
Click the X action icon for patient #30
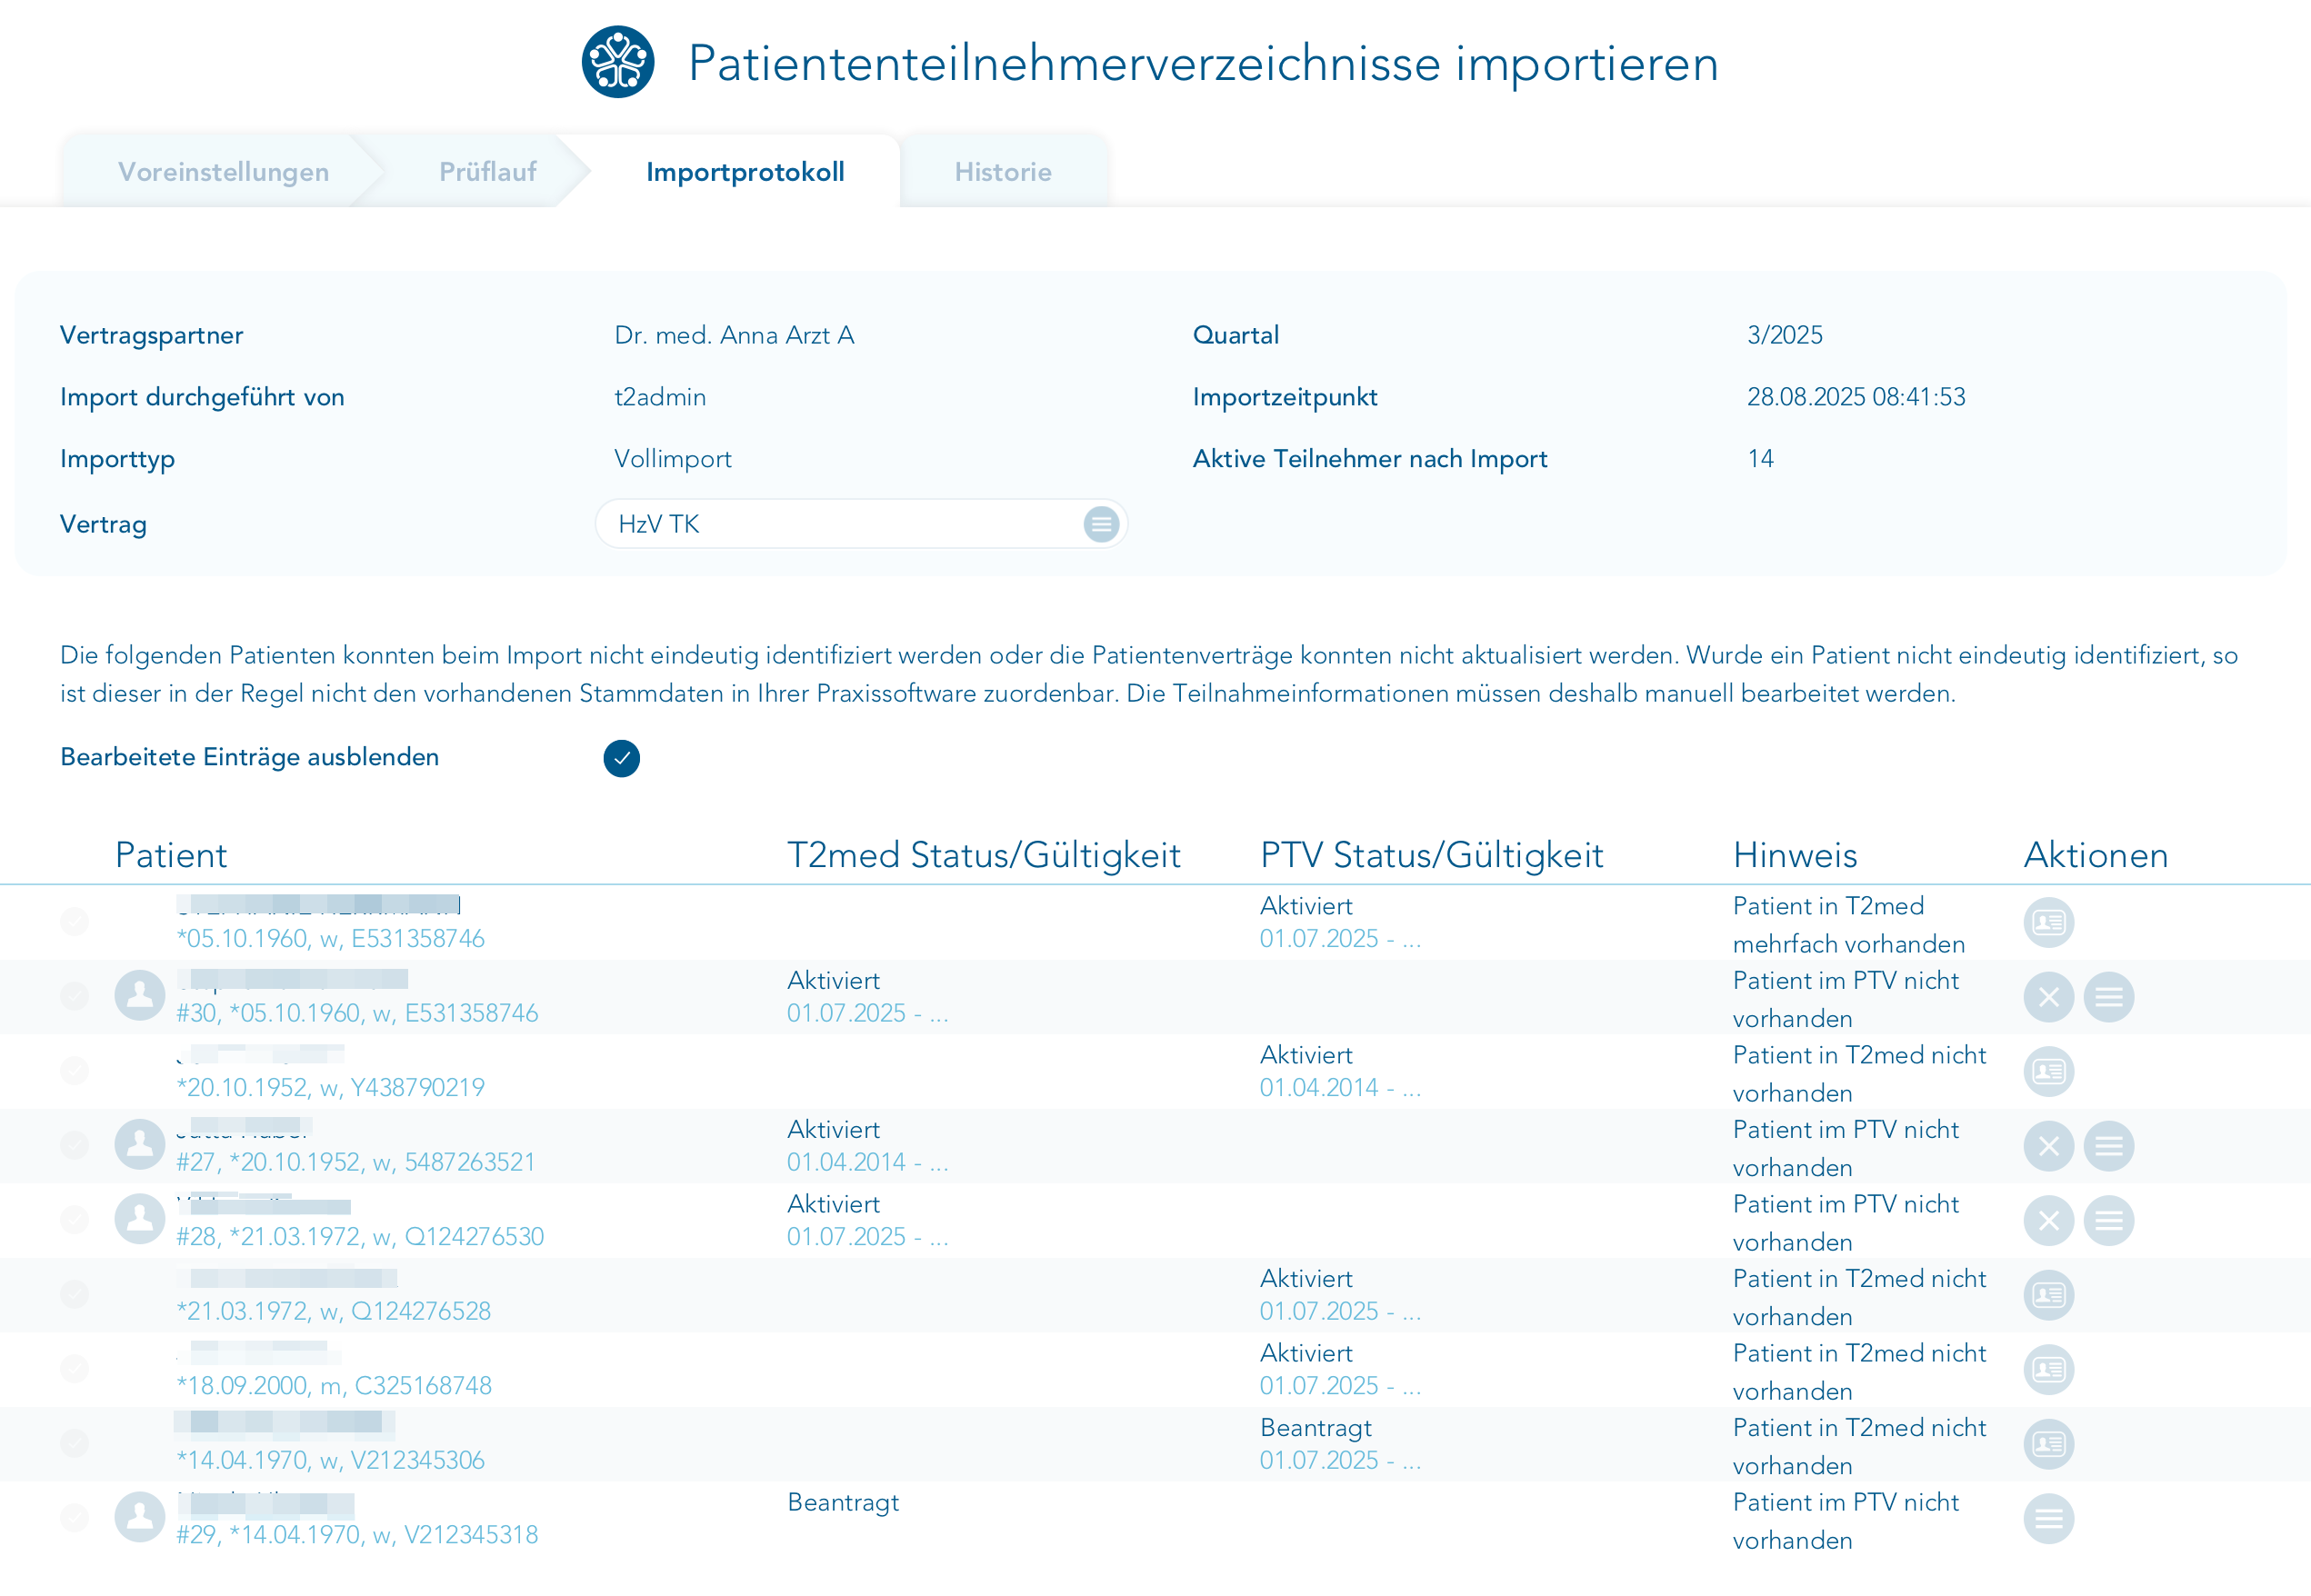pyautogui.click(x=2048, y=997)
